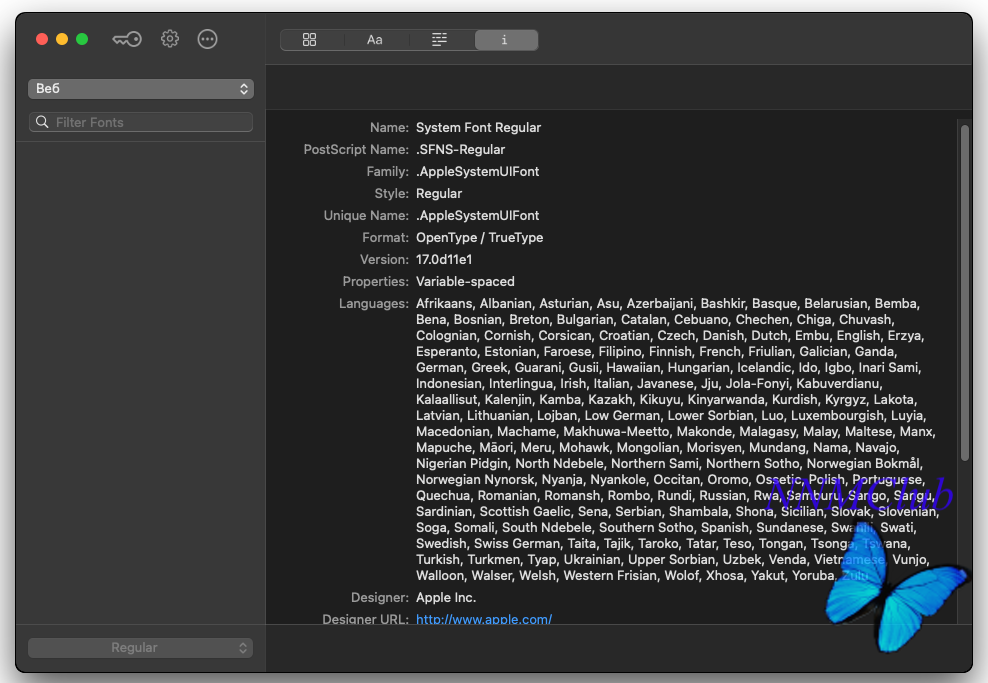Select the "Variable-spaced" properties value

(465, 282)
